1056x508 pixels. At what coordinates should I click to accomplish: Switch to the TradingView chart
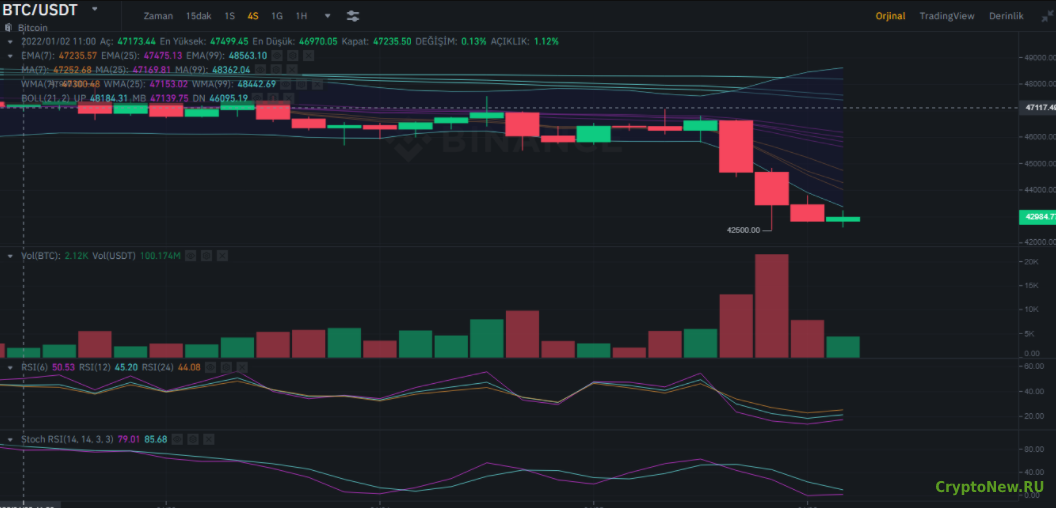click(948, 15)
